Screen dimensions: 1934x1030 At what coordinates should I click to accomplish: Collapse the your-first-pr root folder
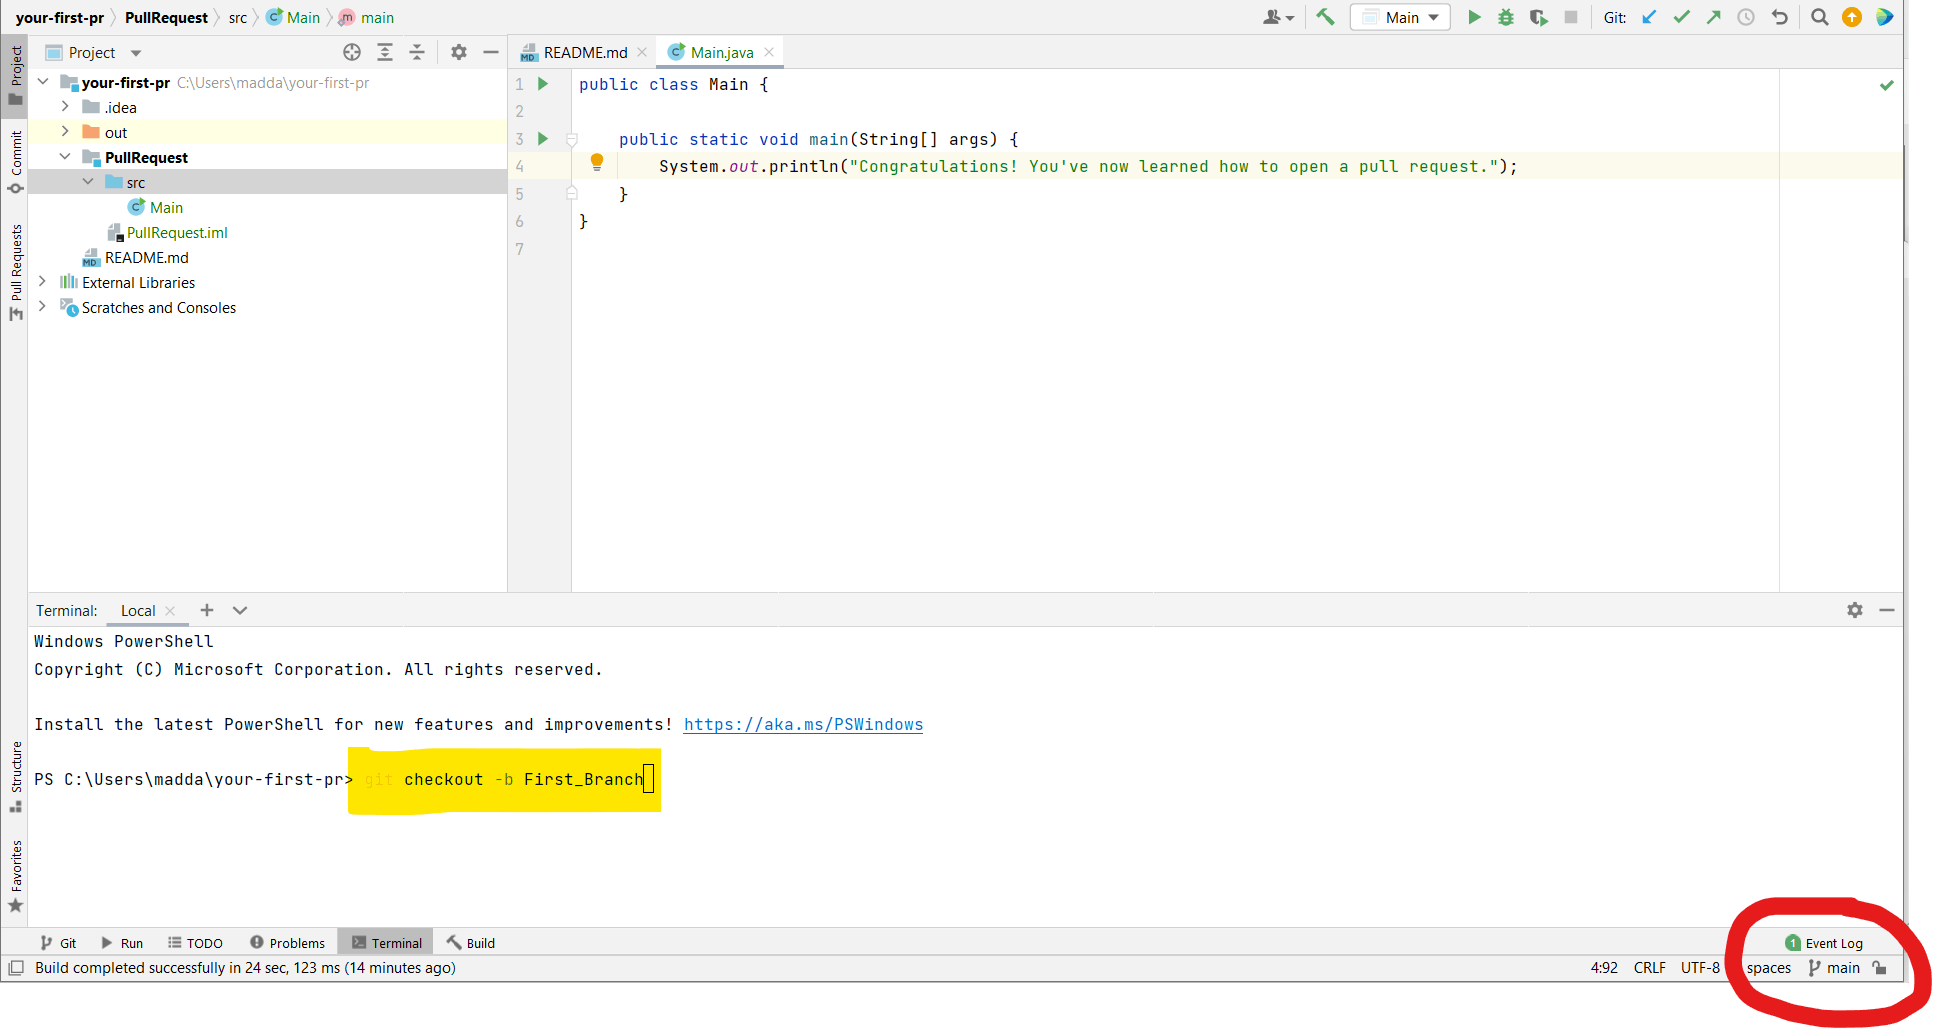pyautogui.click(x=43, y=82)
